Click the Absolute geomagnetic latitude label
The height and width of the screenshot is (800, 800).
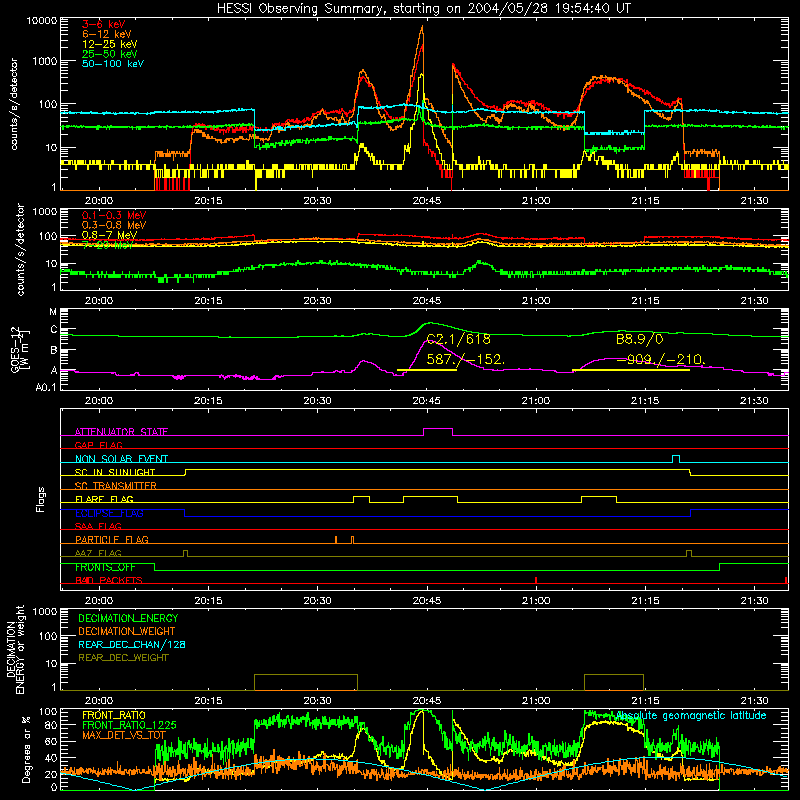691,716
